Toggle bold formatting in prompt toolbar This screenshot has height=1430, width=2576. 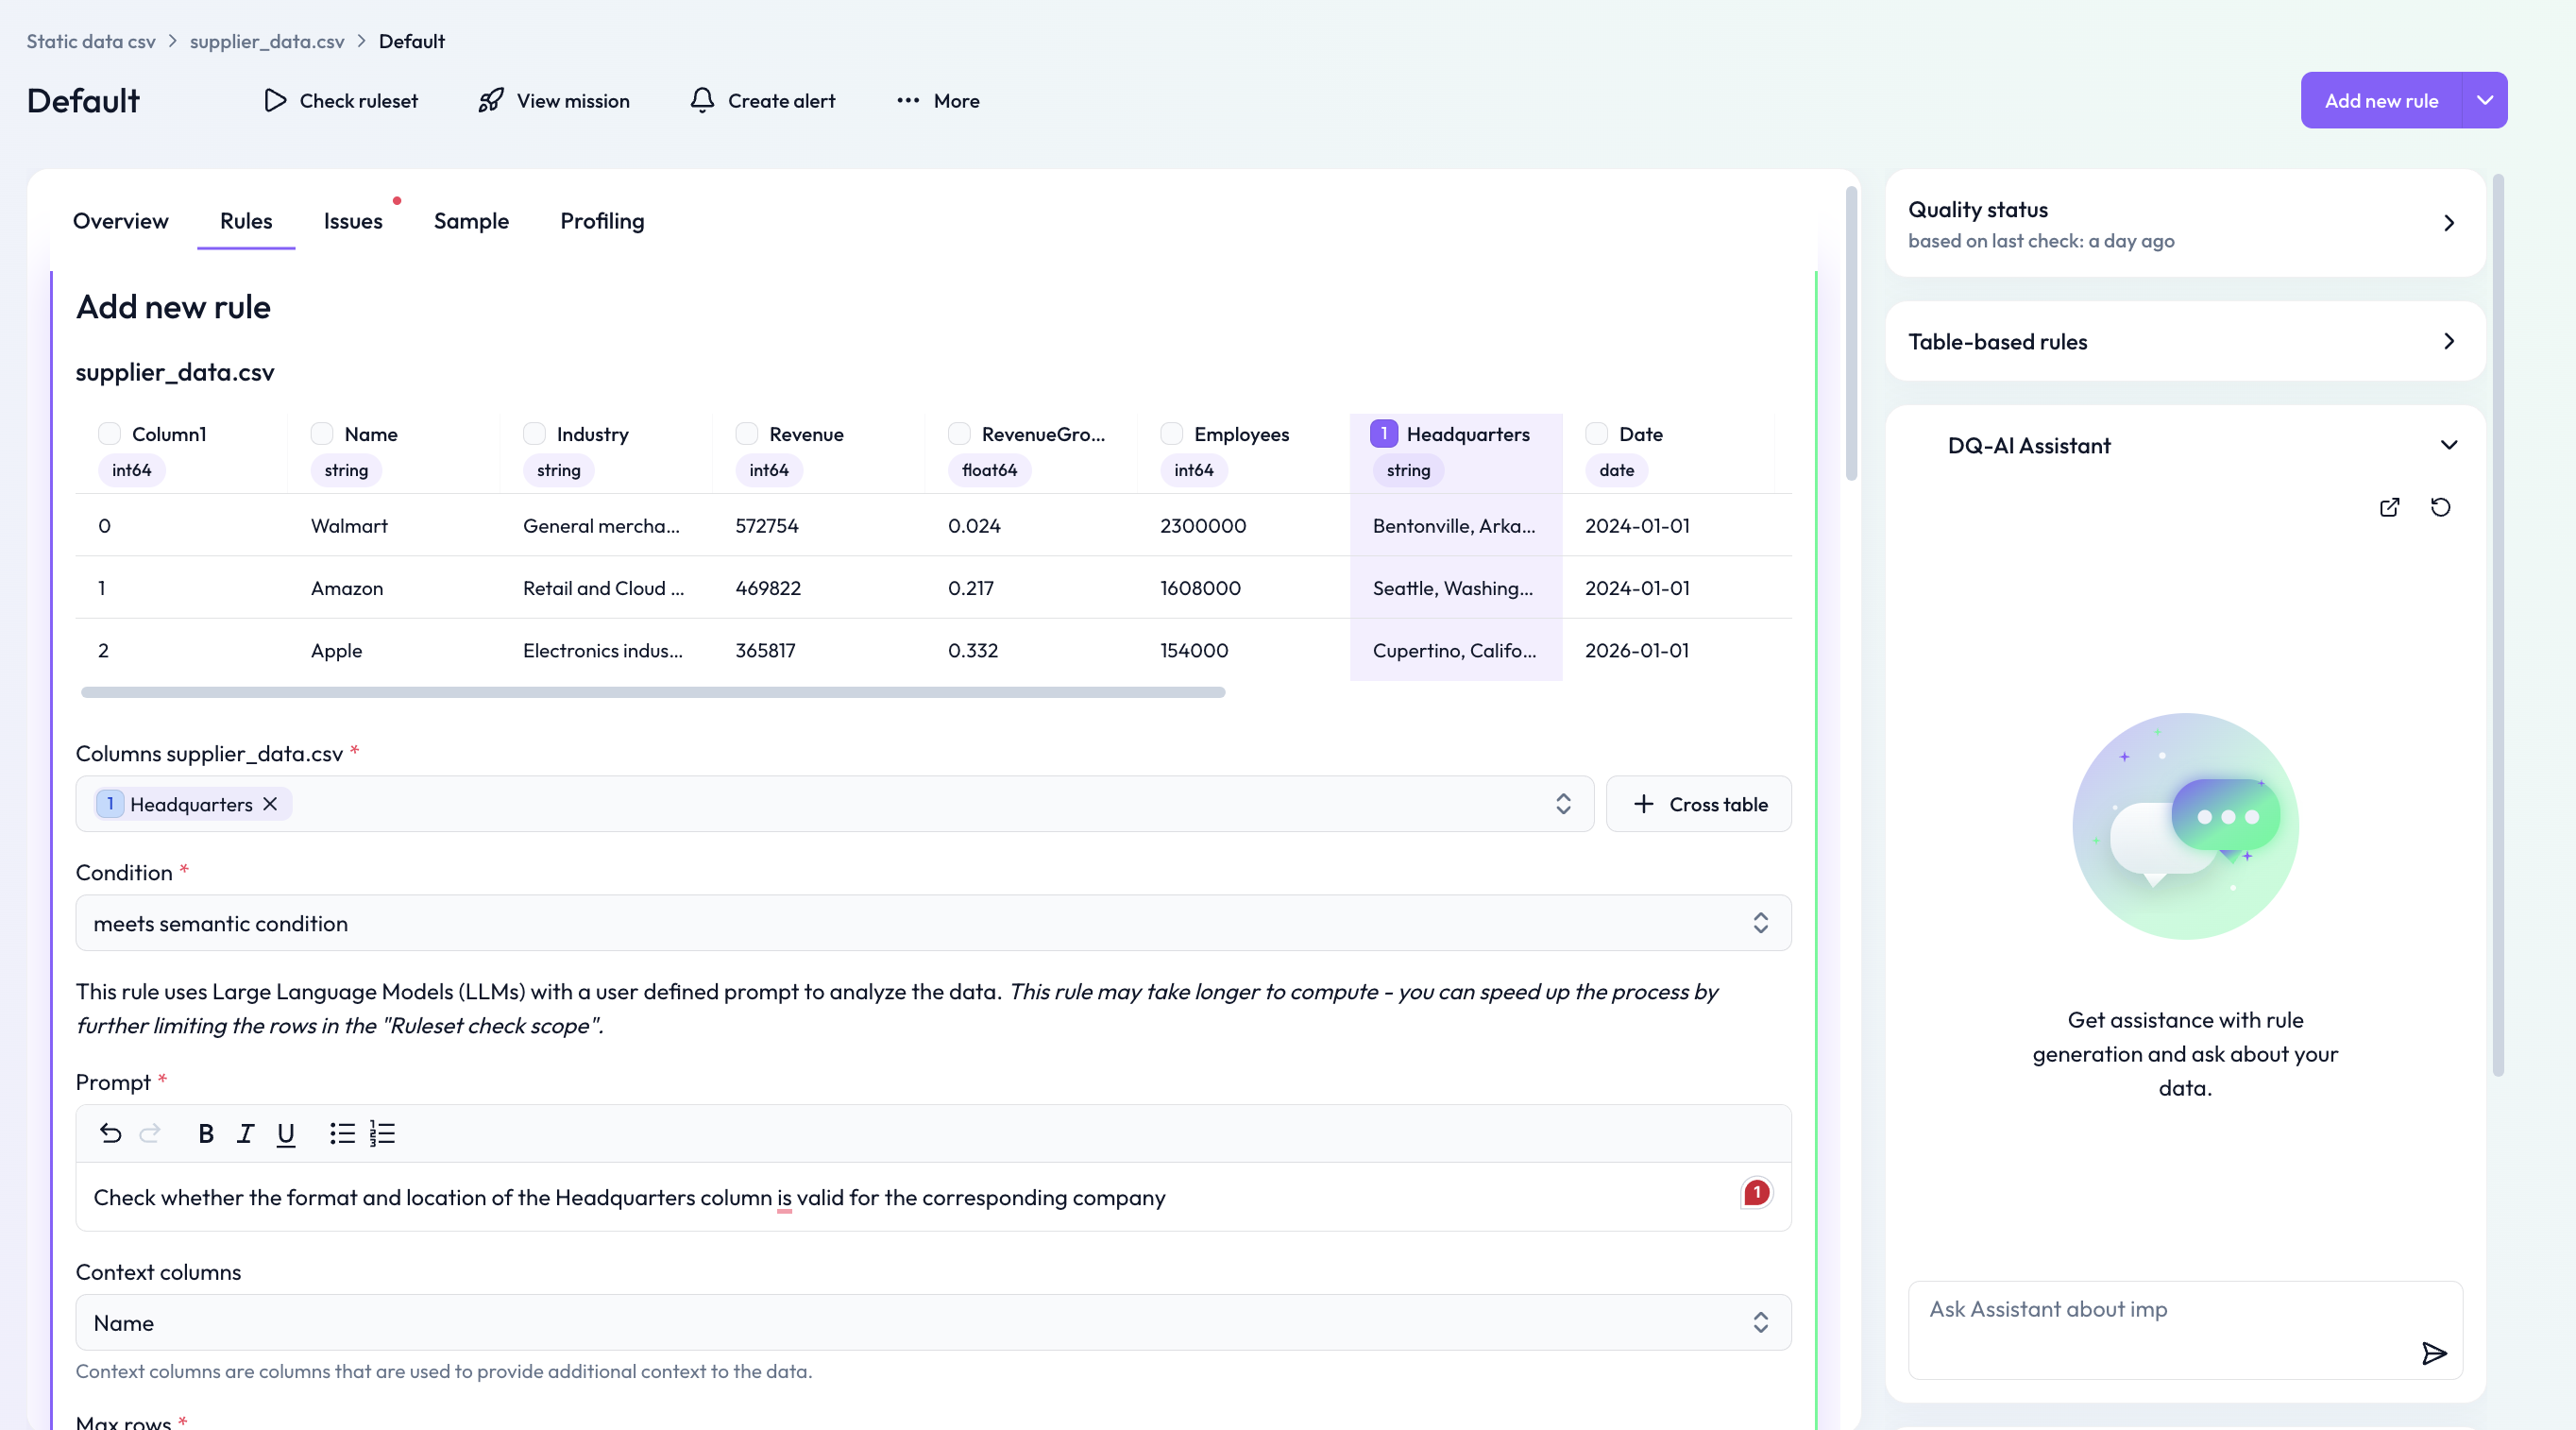(205, 1133)
